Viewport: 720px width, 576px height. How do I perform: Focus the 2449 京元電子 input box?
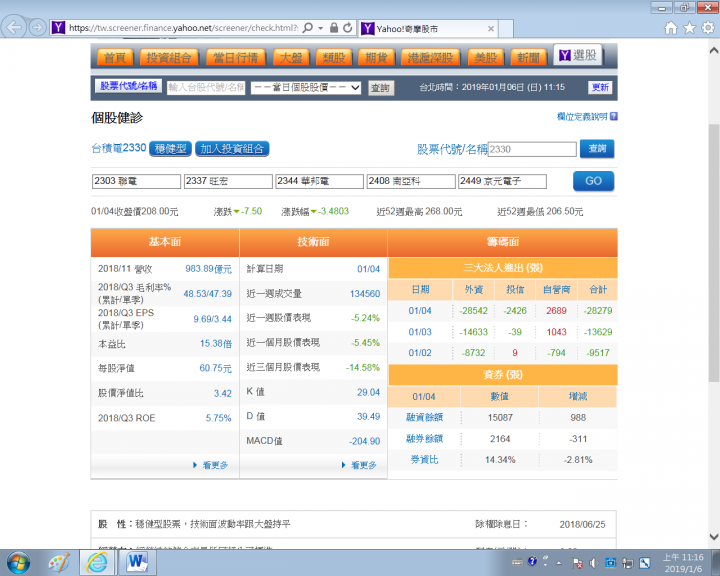click(502, 181)
